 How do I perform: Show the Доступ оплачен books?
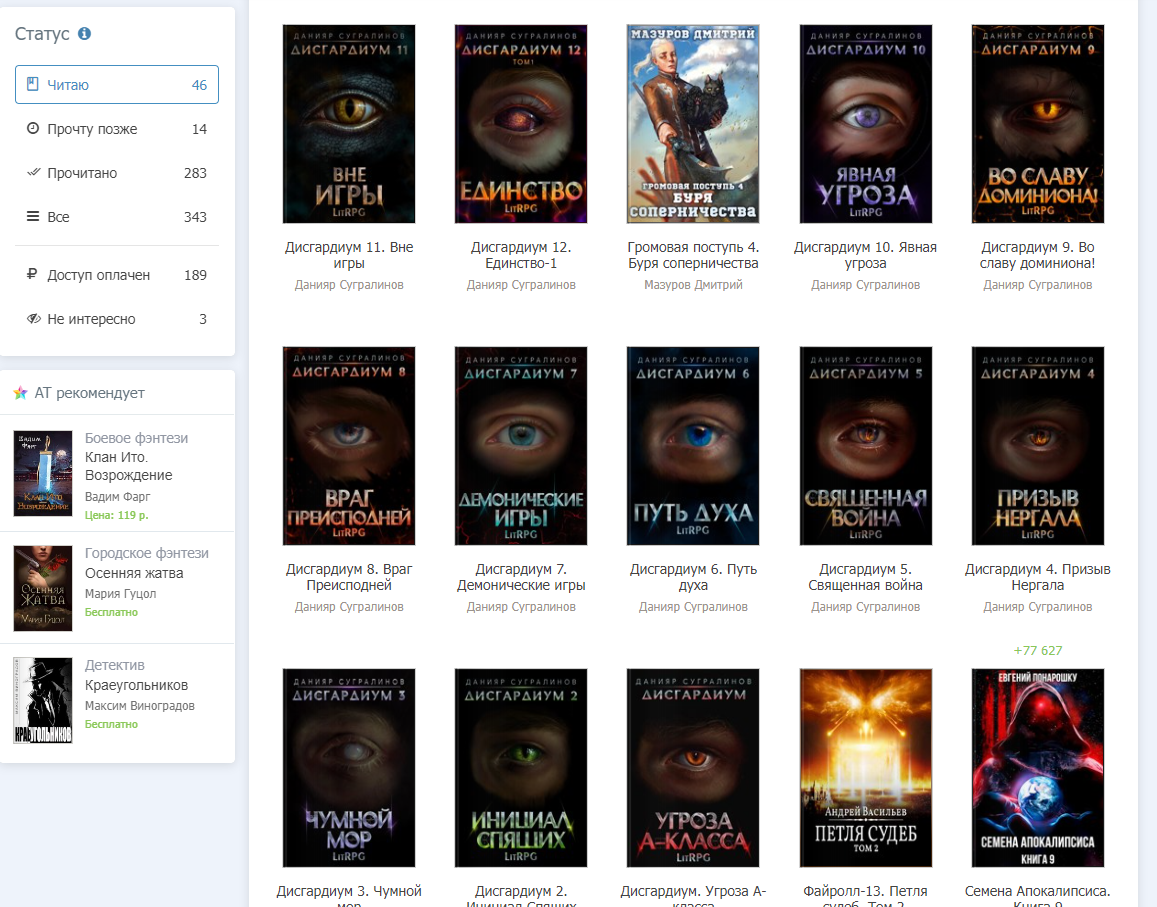pyautogui.click(x=117, y=275)
